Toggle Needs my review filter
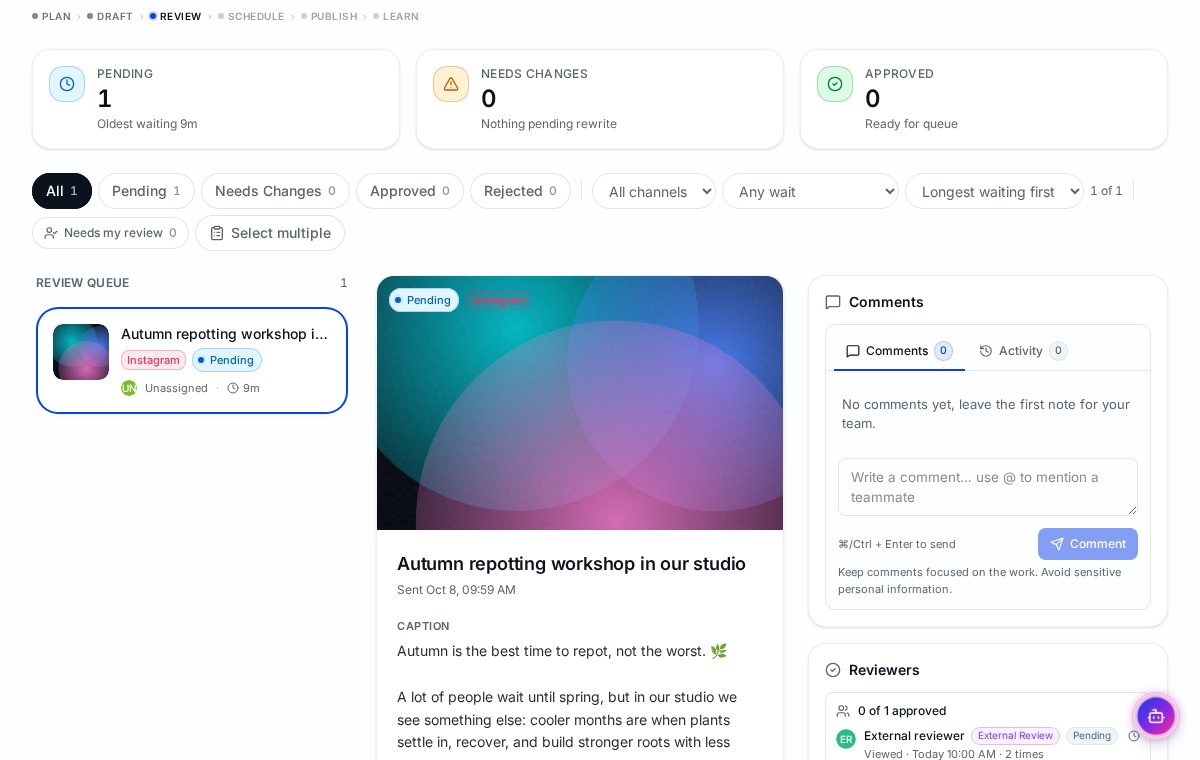This screenshot has height=760, width=1200. [x=110, y=233]
